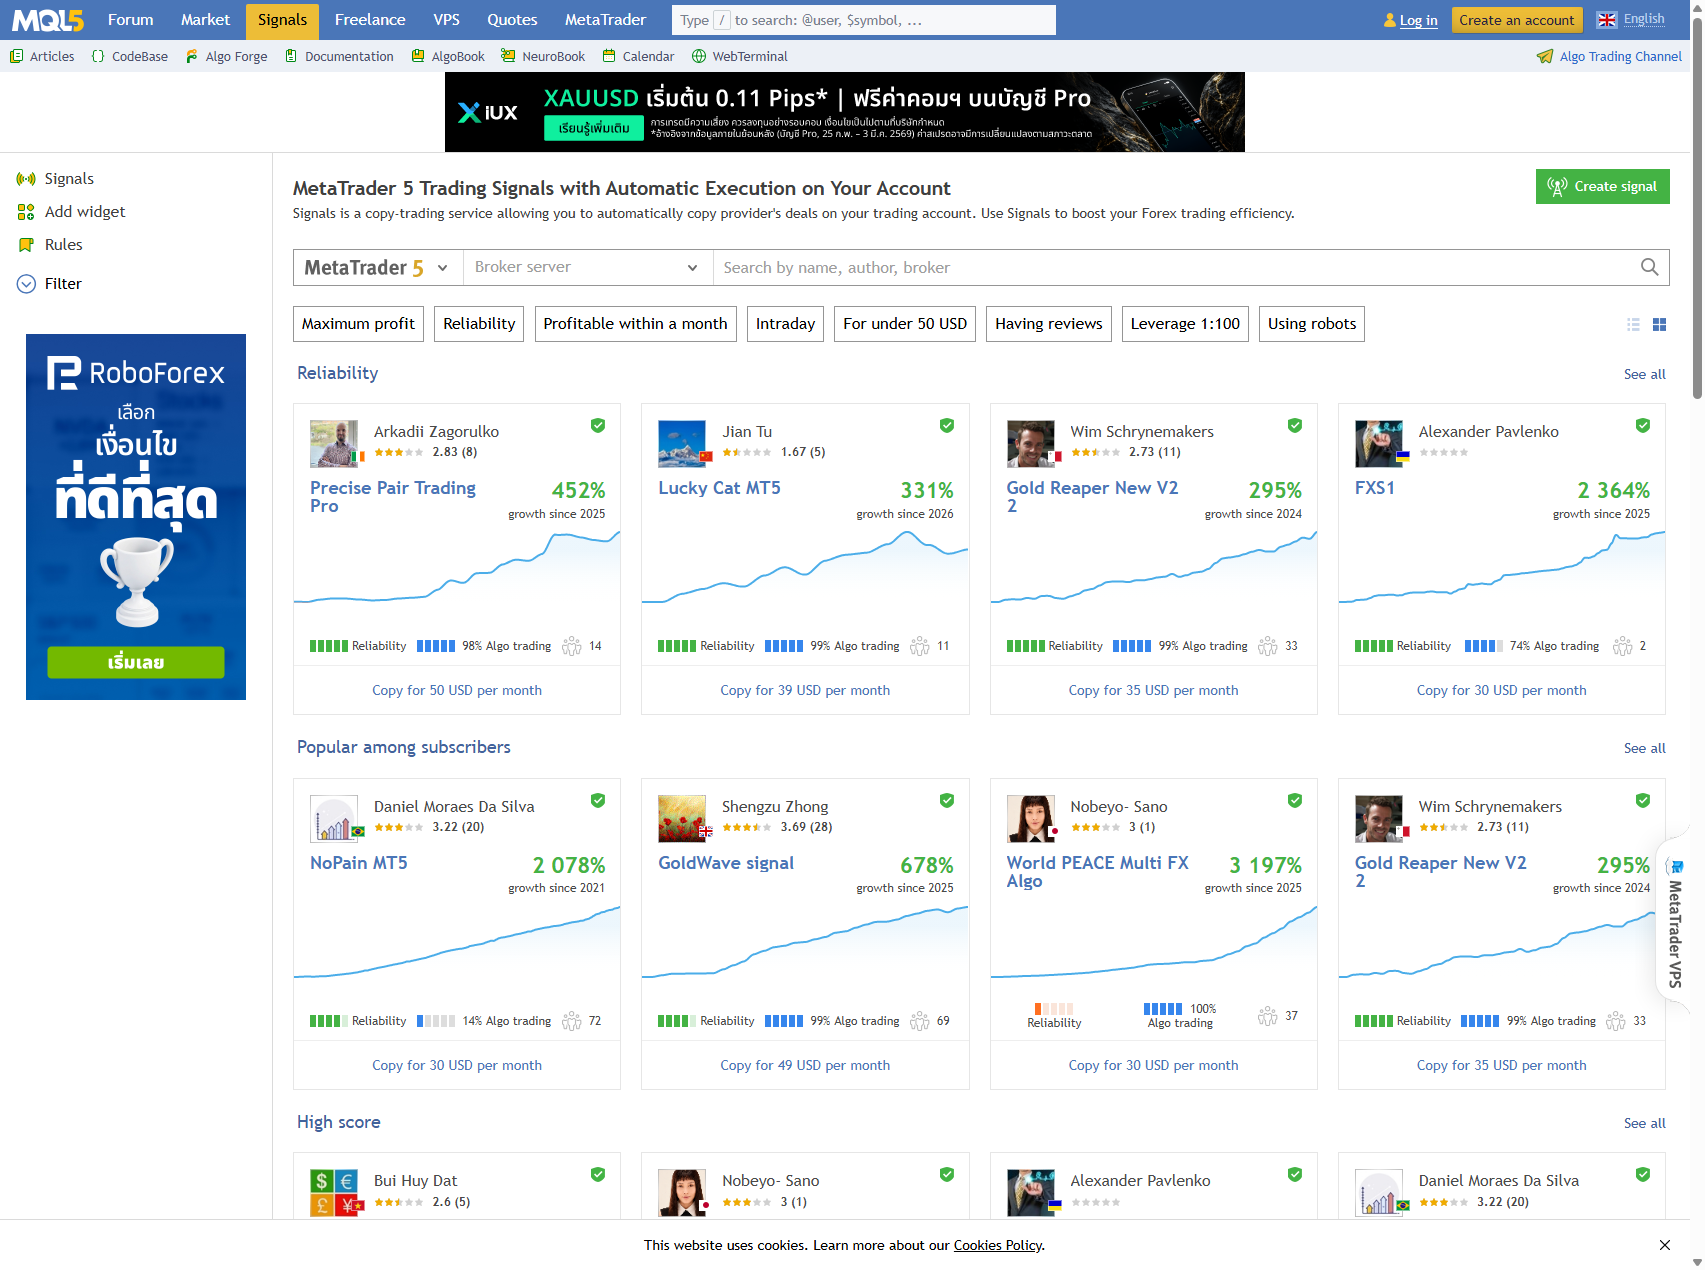1705x1270 pixels.
Task: Click the verified shield on Lucky Cat MT5
Action: (946, 426)
